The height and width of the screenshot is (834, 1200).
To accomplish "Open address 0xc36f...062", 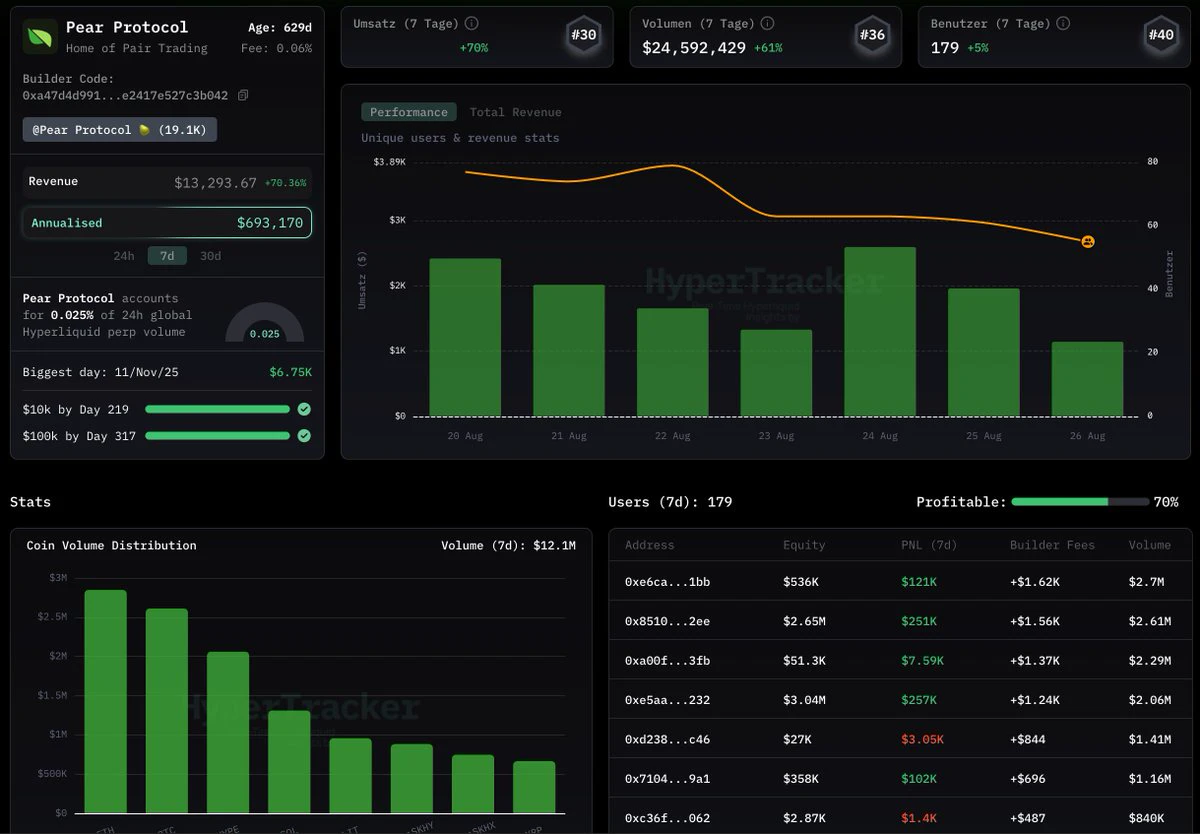I will pyautogui.click(x=667, y=818).
